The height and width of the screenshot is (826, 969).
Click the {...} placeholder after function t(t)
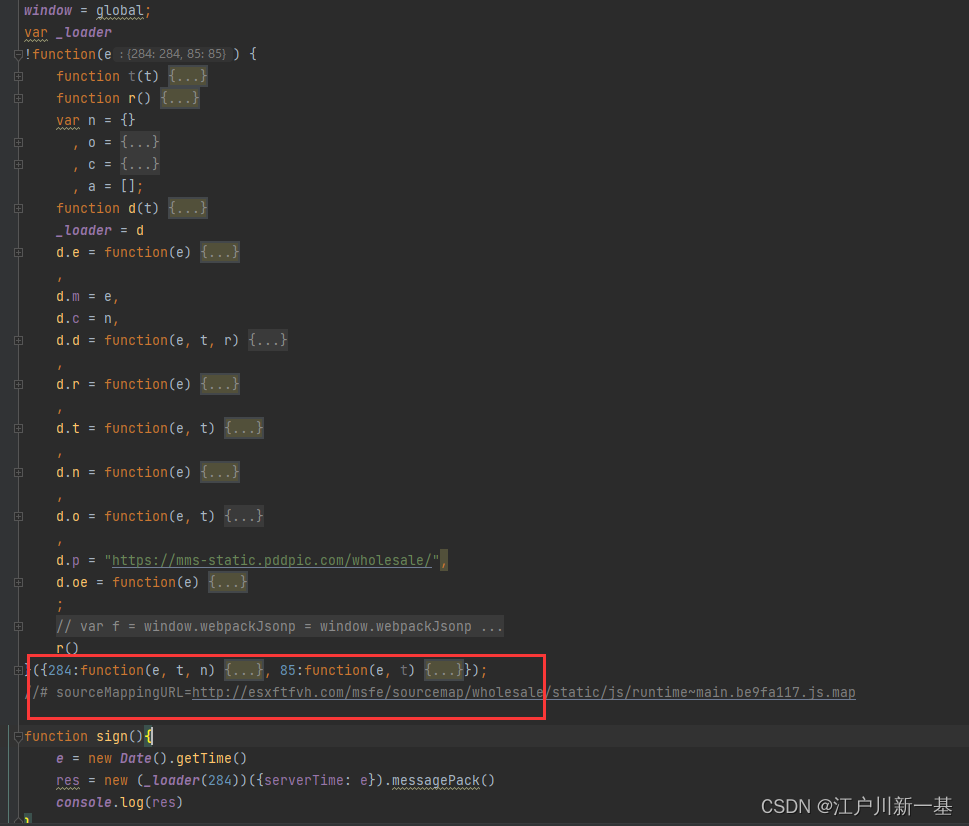click(x=188, y=77)
